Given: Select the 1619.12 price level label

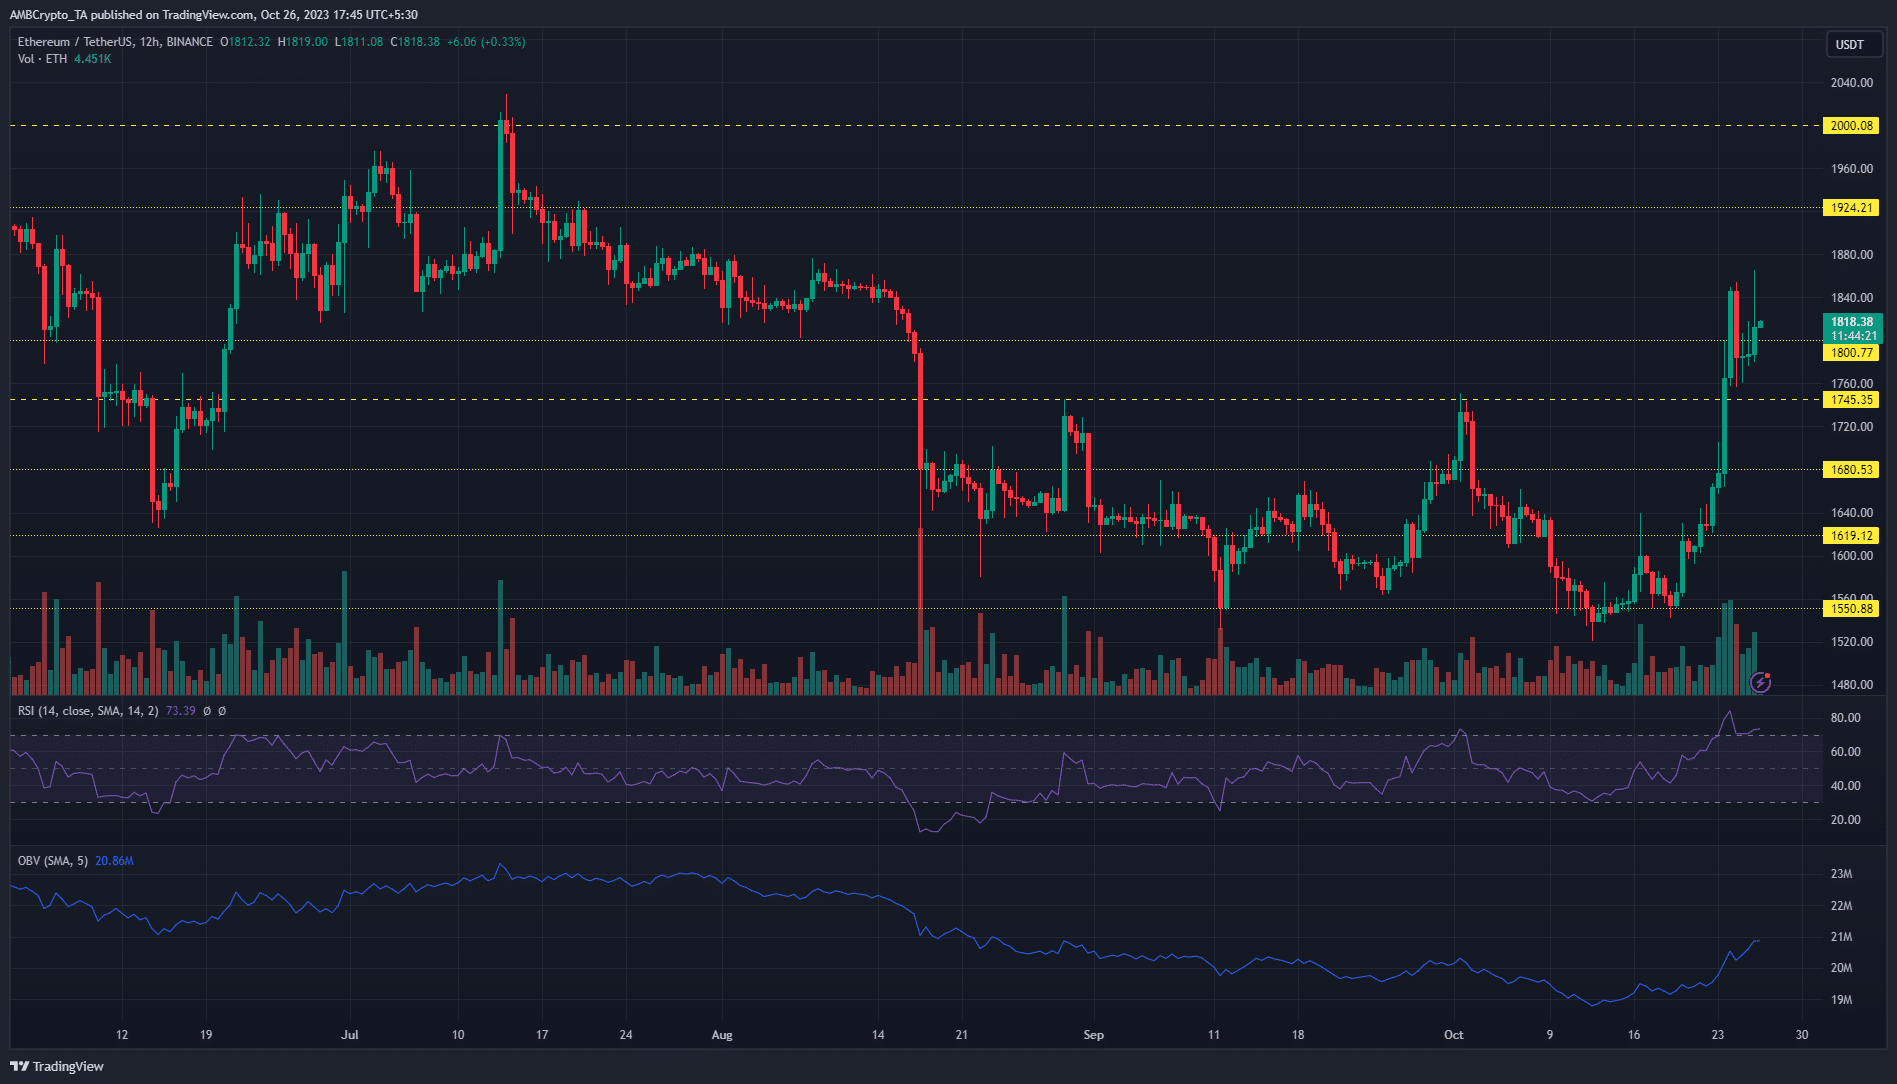Looking at the screenshot, I should (1851, 536).
